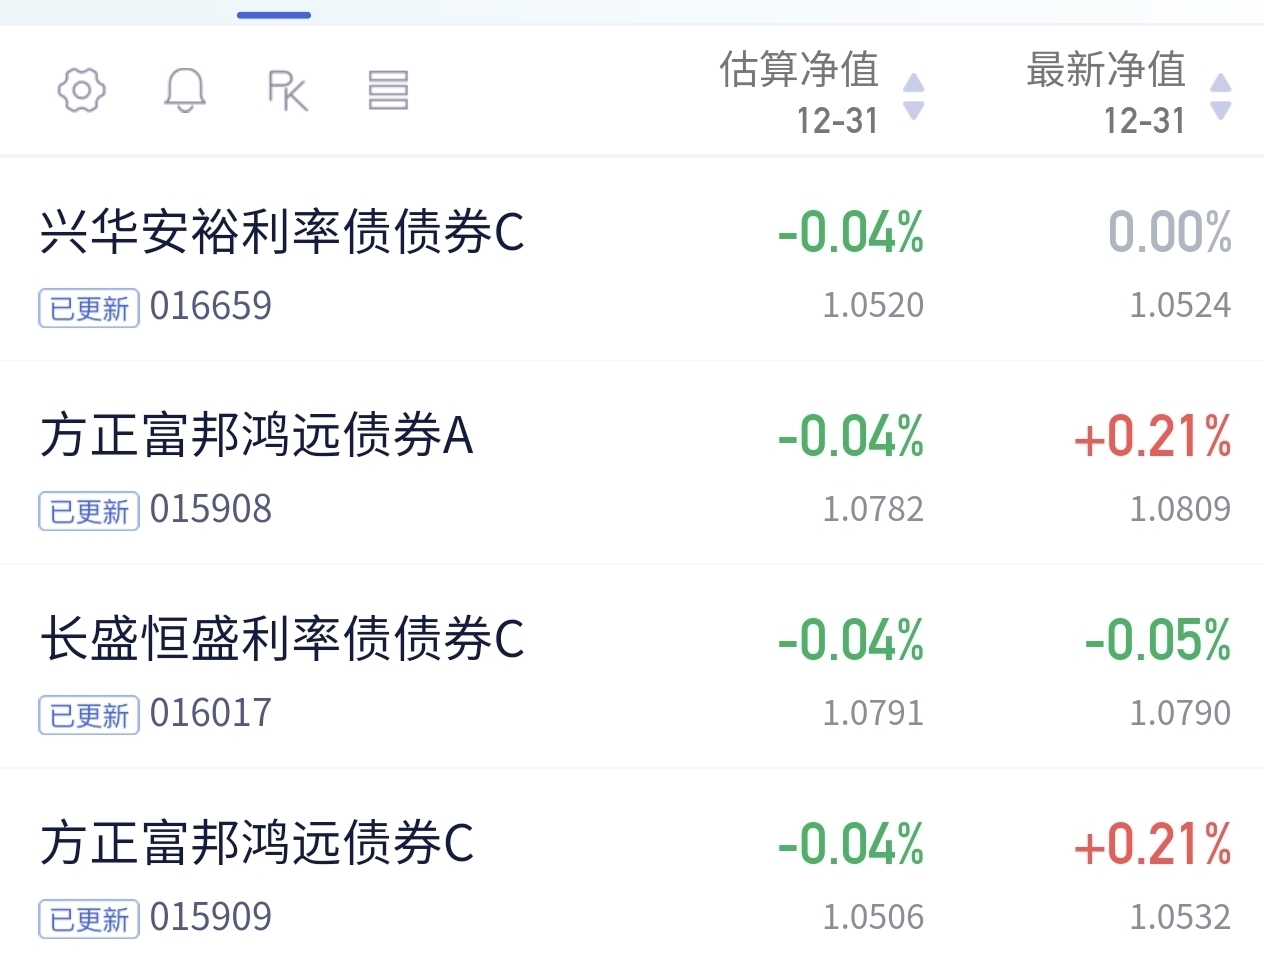Tap the bell notification icon
The height and width of the screenshot is (970, 1264).
click(185, 90)
